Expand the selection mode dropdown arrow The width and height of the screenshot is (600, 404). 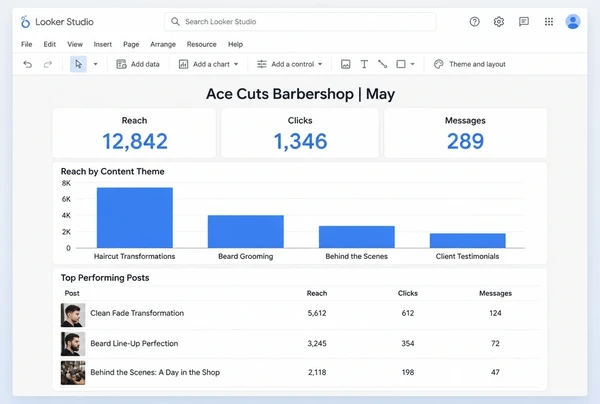tap(96, 64)
